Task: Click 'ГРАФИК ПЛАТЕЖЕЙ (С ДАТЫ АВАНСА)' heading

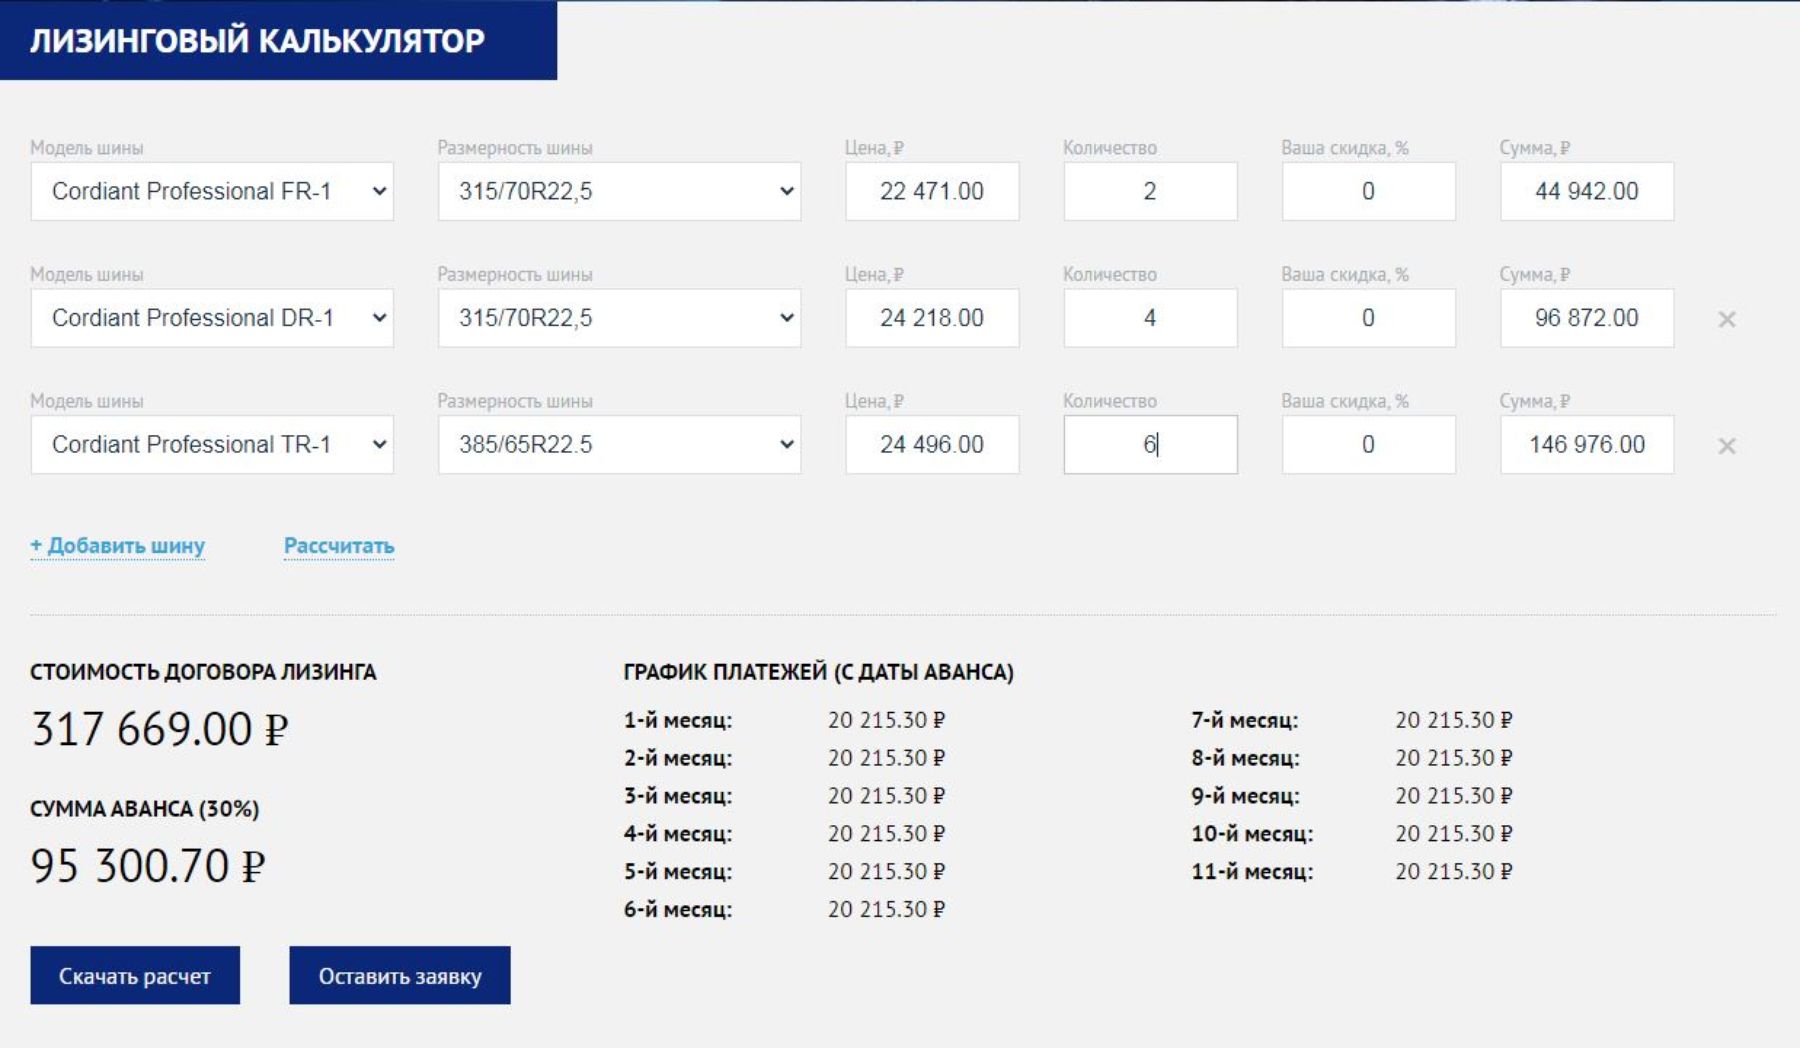Action: click(x=819, y=672)
